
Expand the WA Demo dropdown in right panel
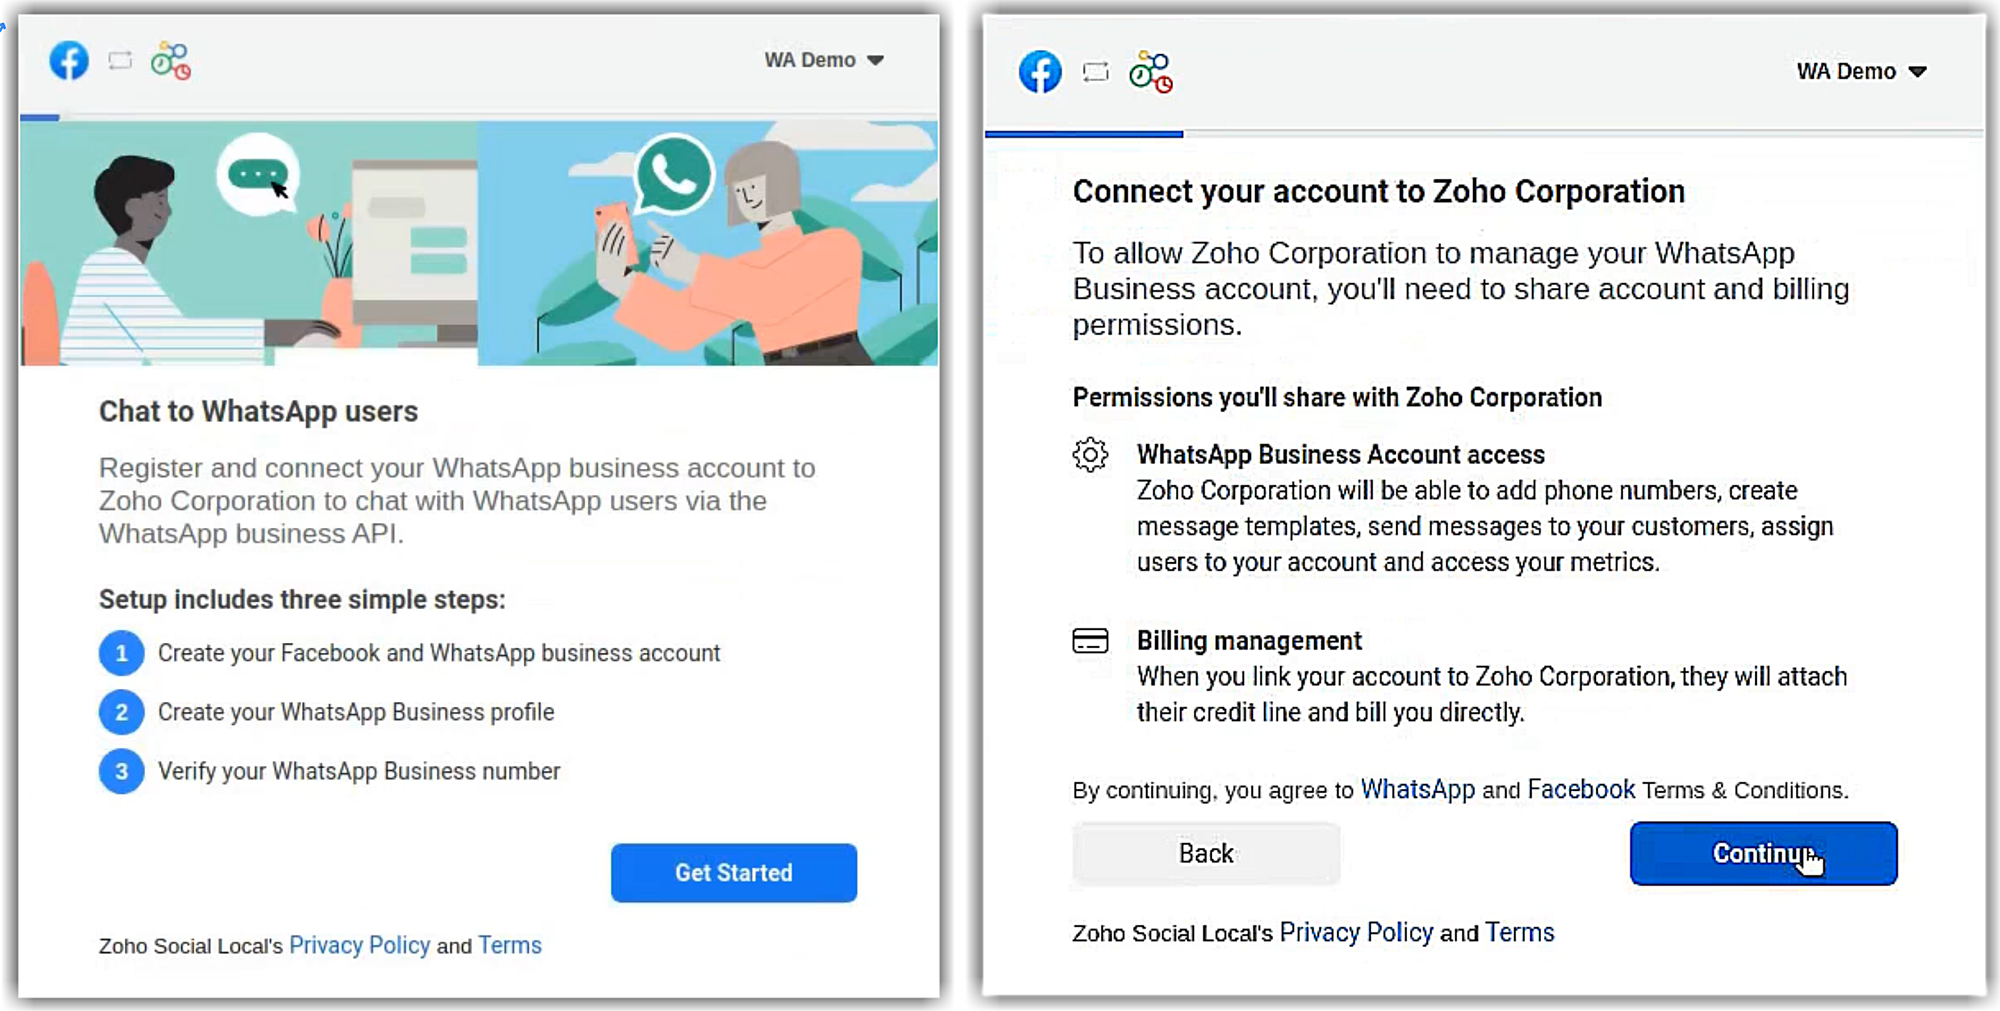pos(1861,71)
